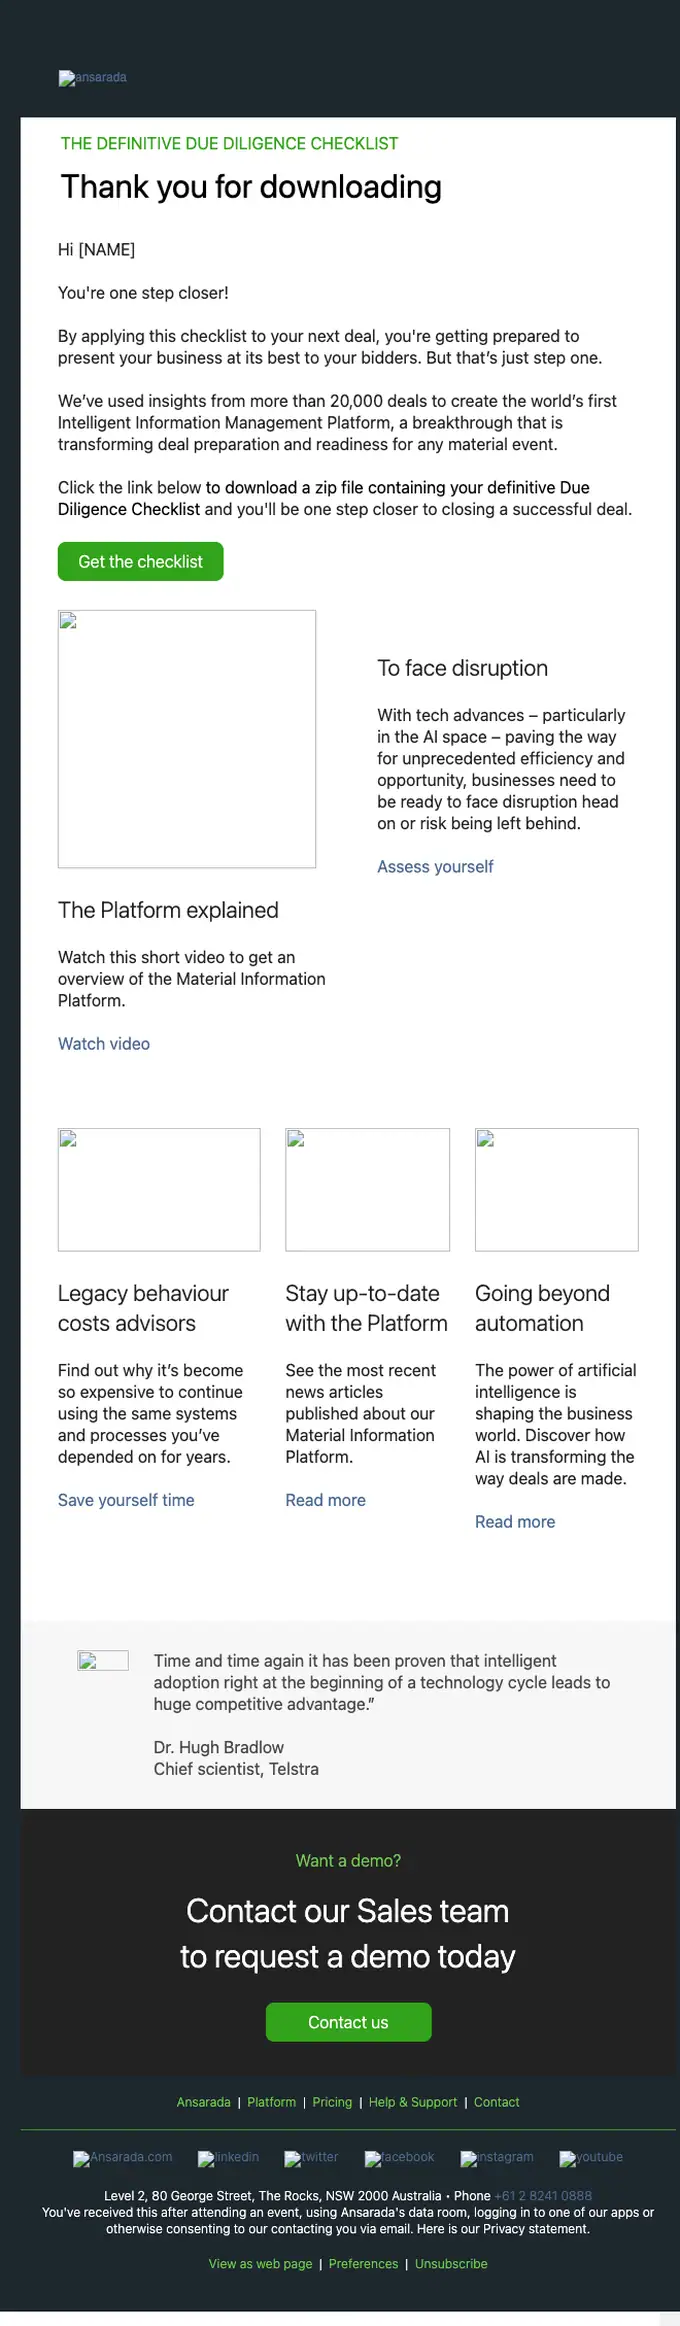This screenshot has height=2326, width=680.
Task: Click the ansarada logo image
Action: (x=92, y=78)
